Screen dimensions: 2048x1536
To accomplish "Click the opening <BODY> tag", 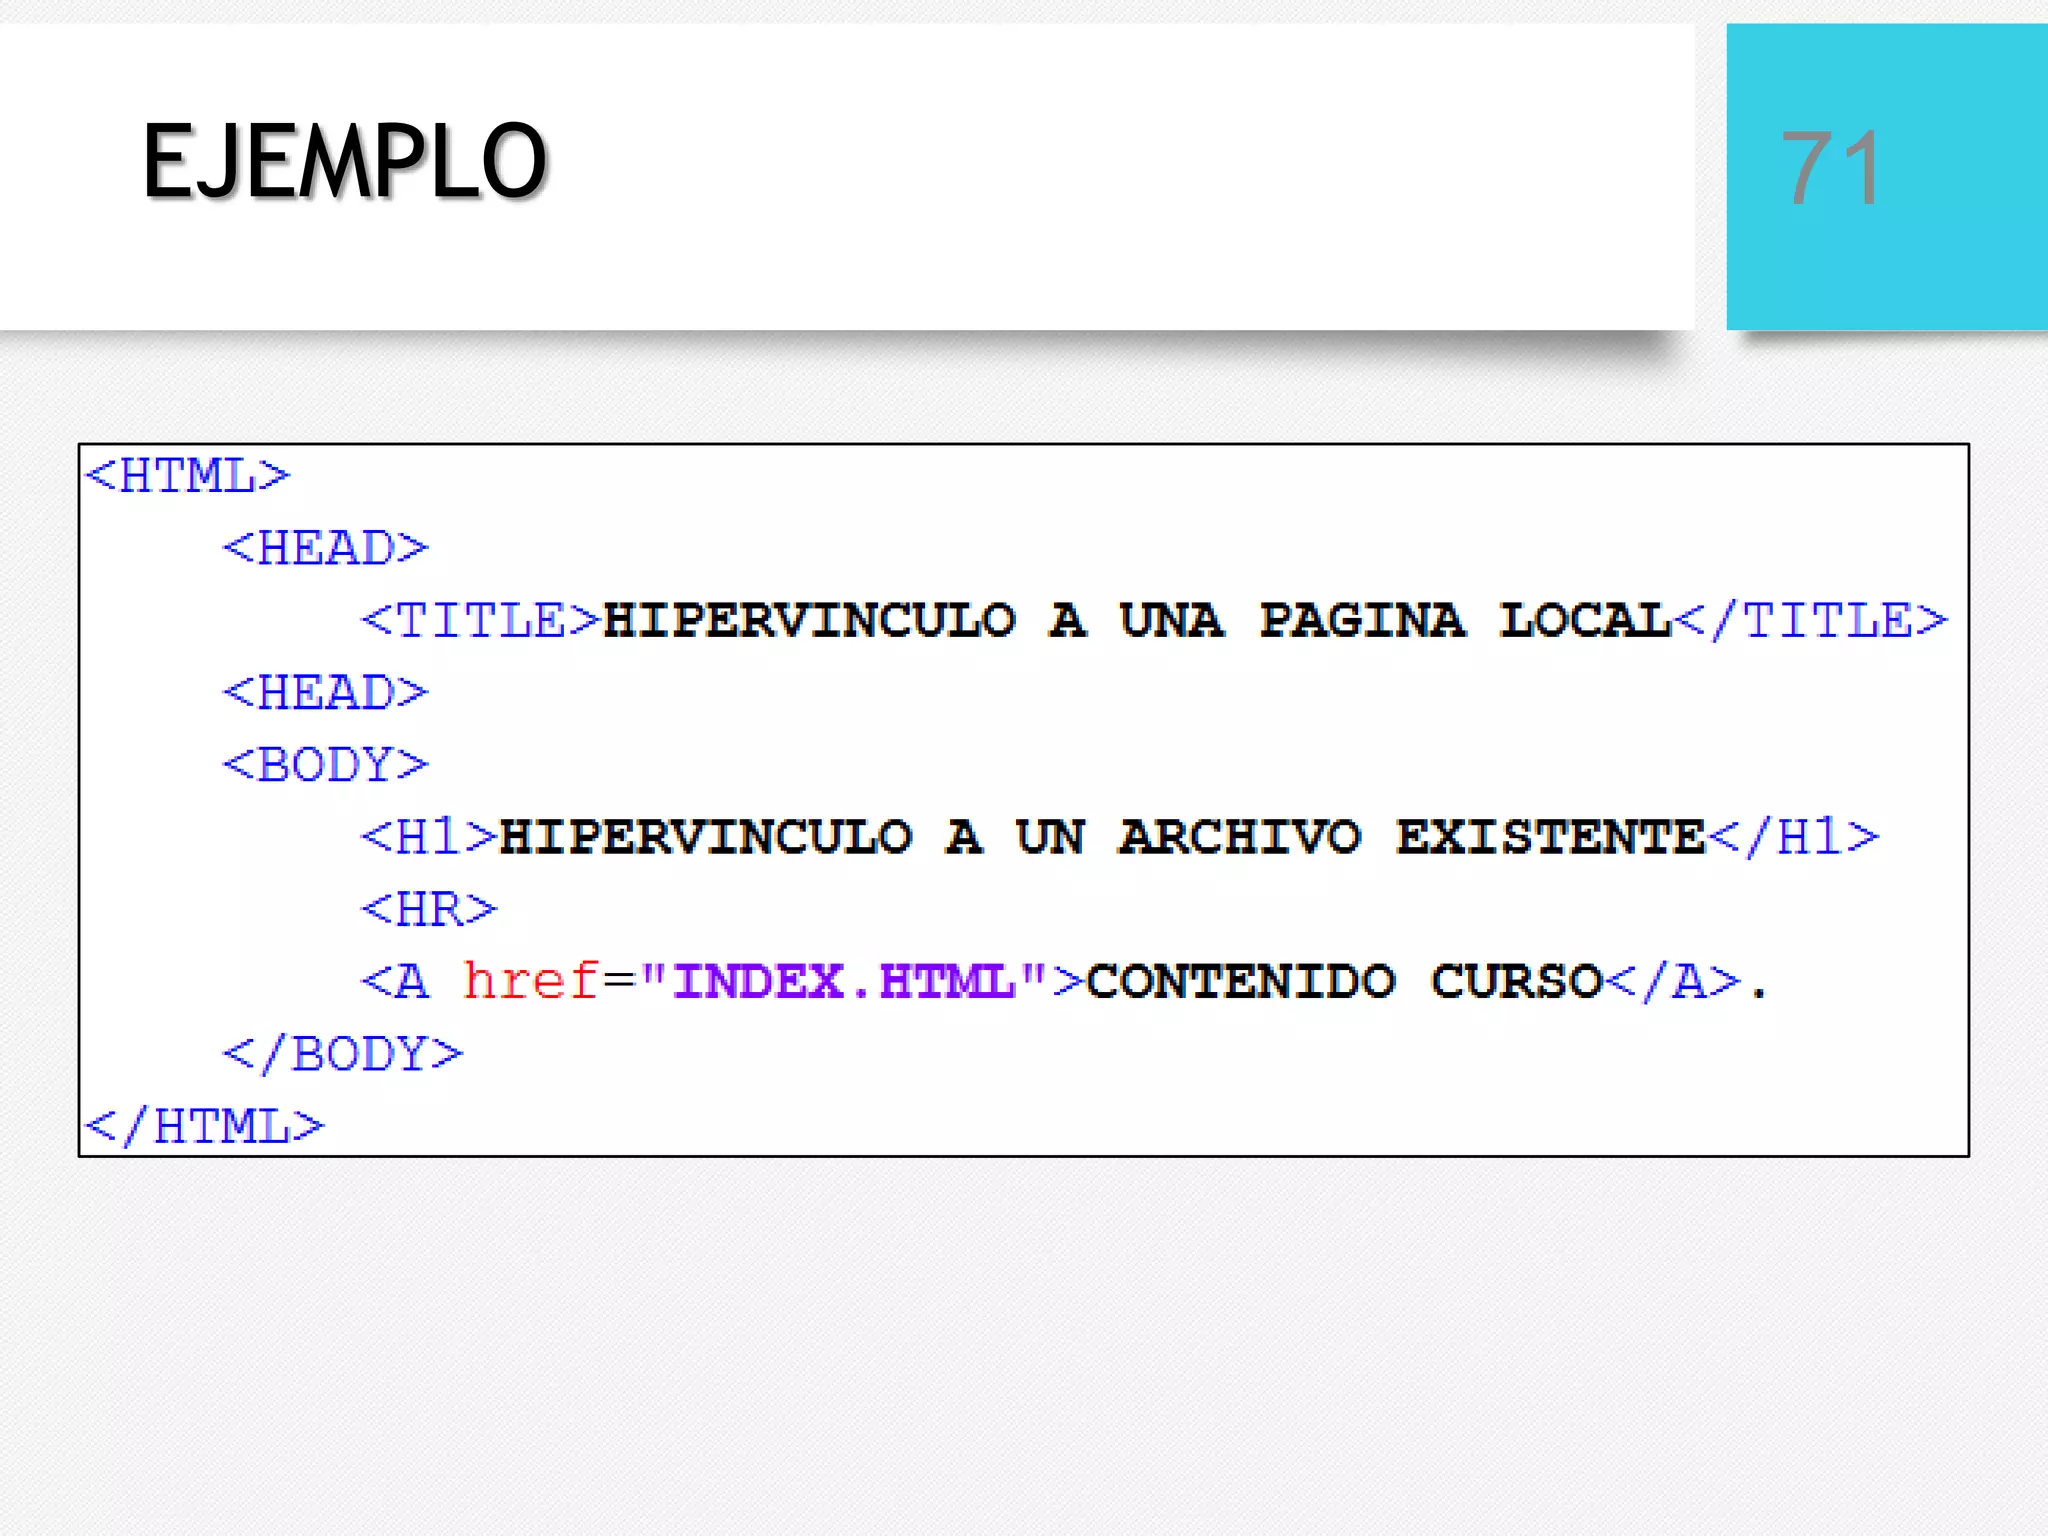I will click(325, 765).
